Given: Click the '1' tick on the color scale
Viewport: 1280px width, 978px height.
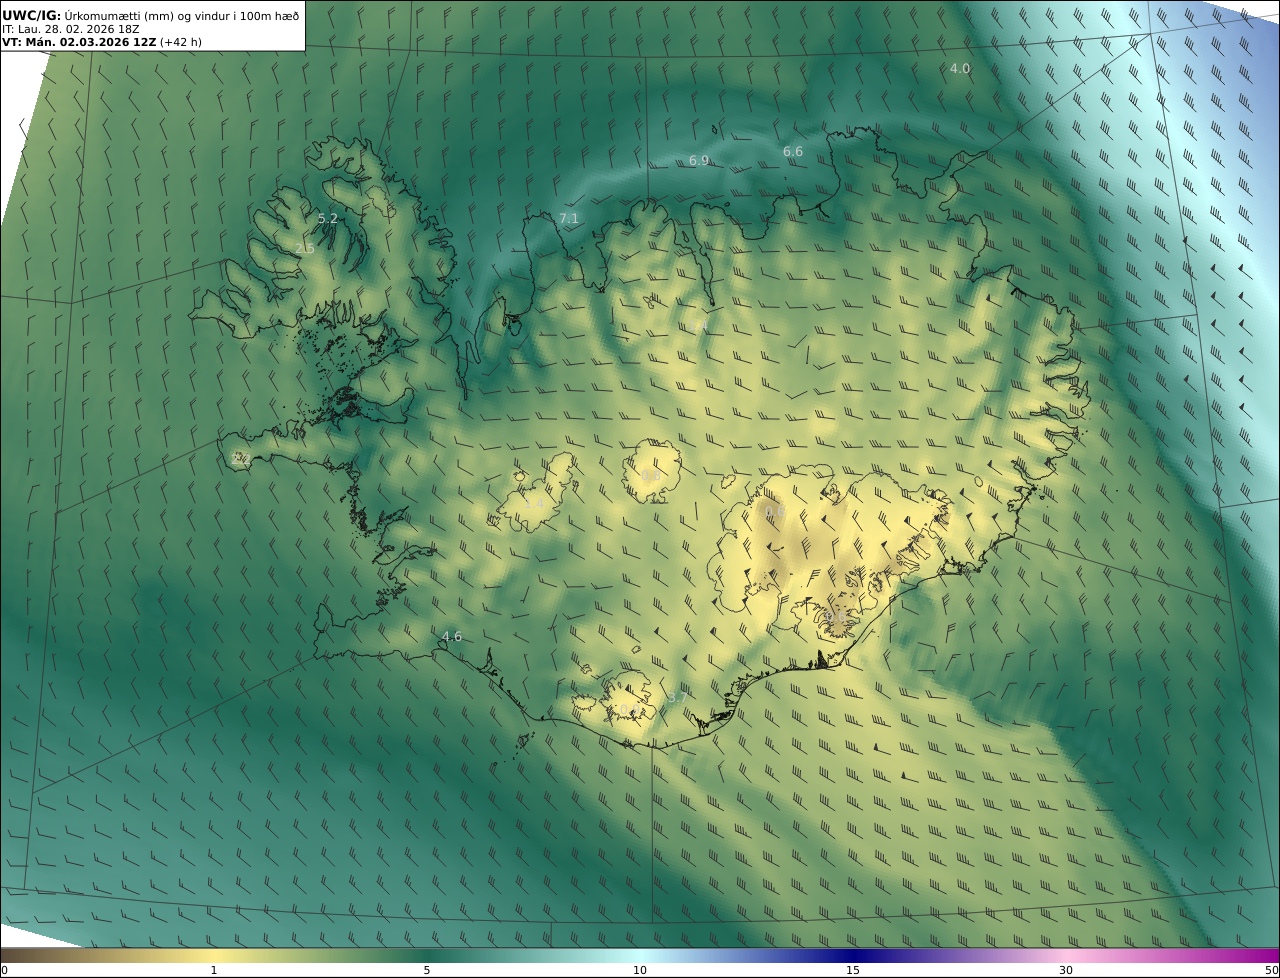Looking at the screenshot, I should point(214,971).
